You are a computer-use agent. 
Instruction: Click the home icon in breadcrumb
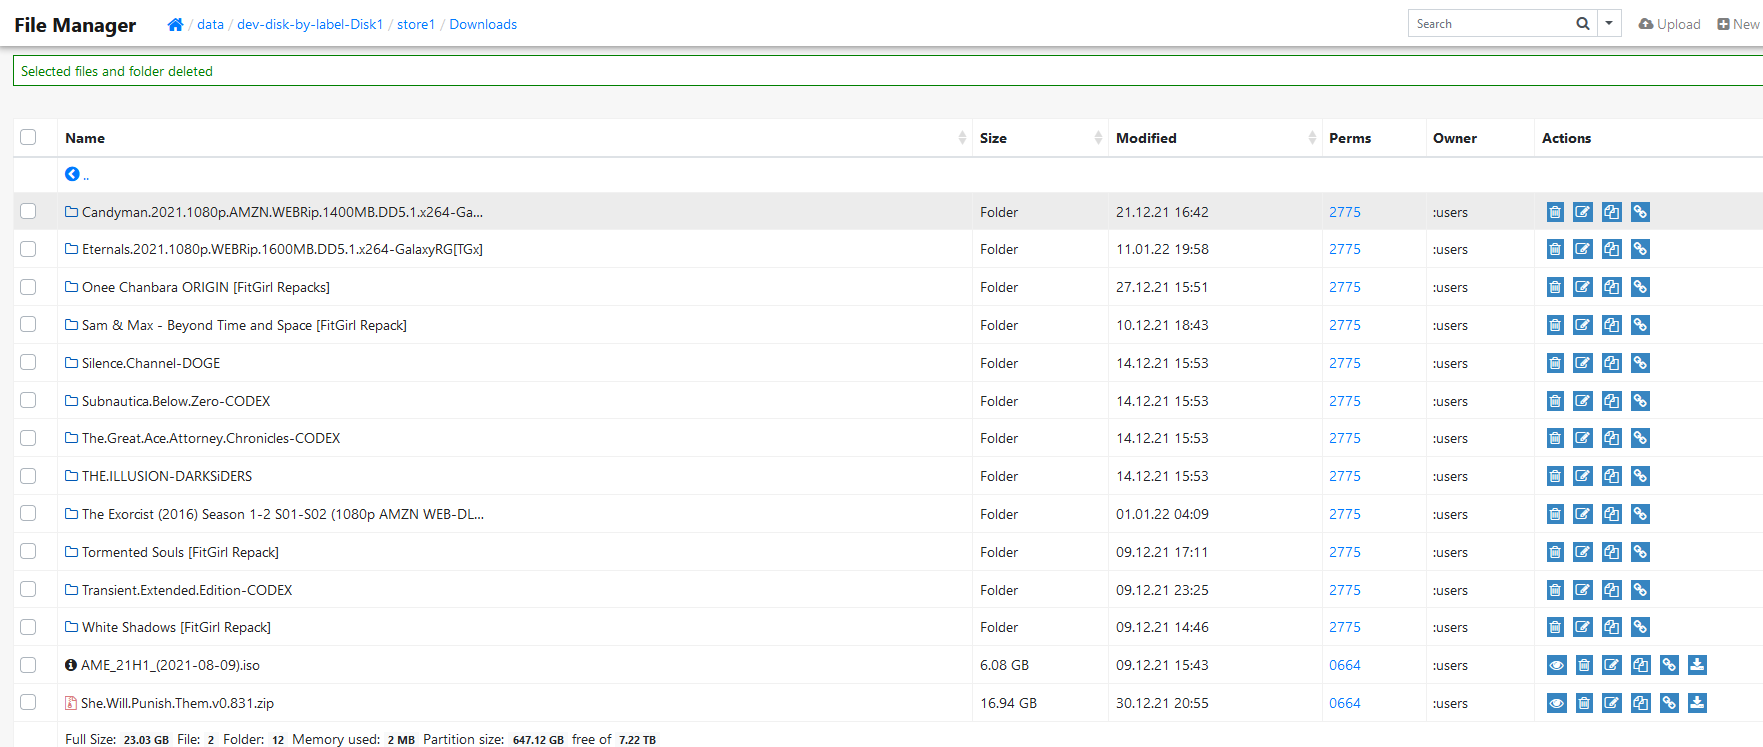[x=175, y=25]
